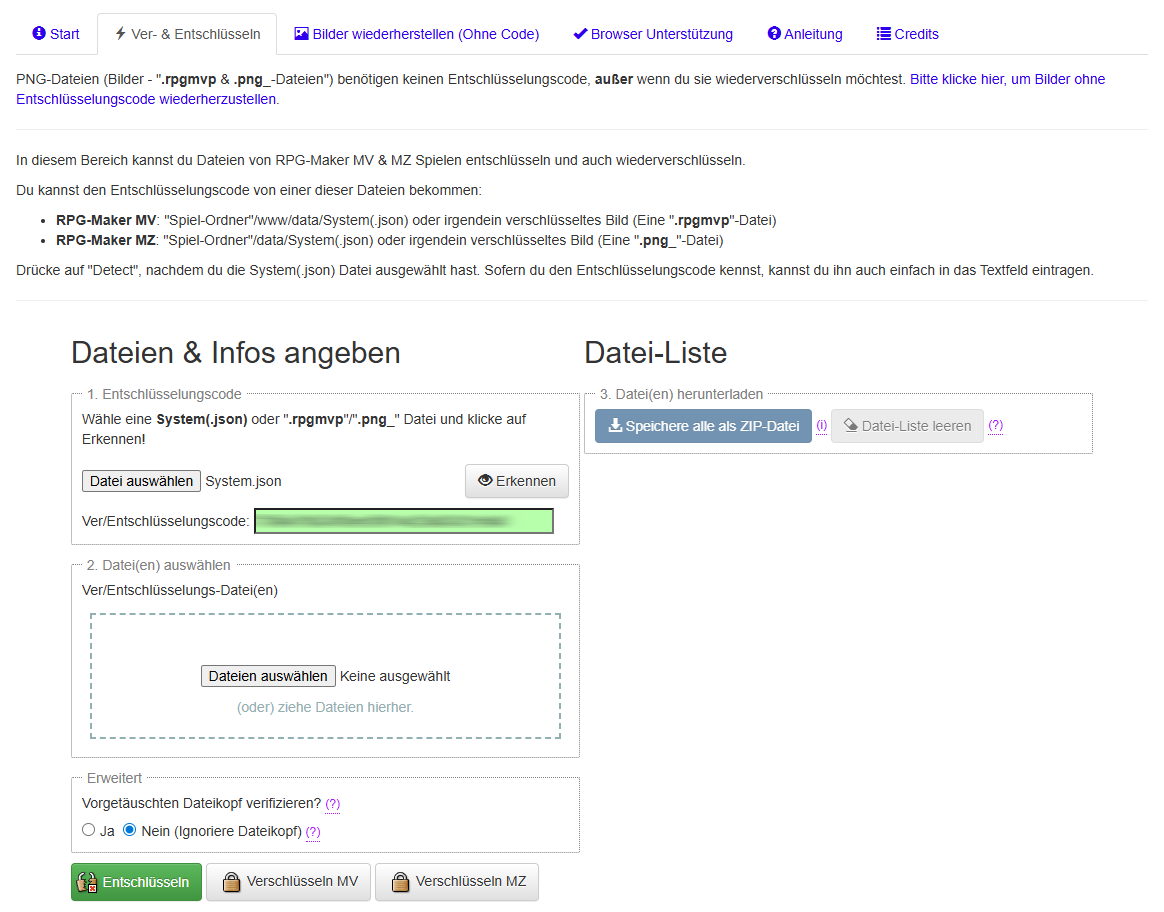Viewport: 1164px width, 912px height.
Task: Click Datei auswählen for System.json
Action: click(141, 481)
